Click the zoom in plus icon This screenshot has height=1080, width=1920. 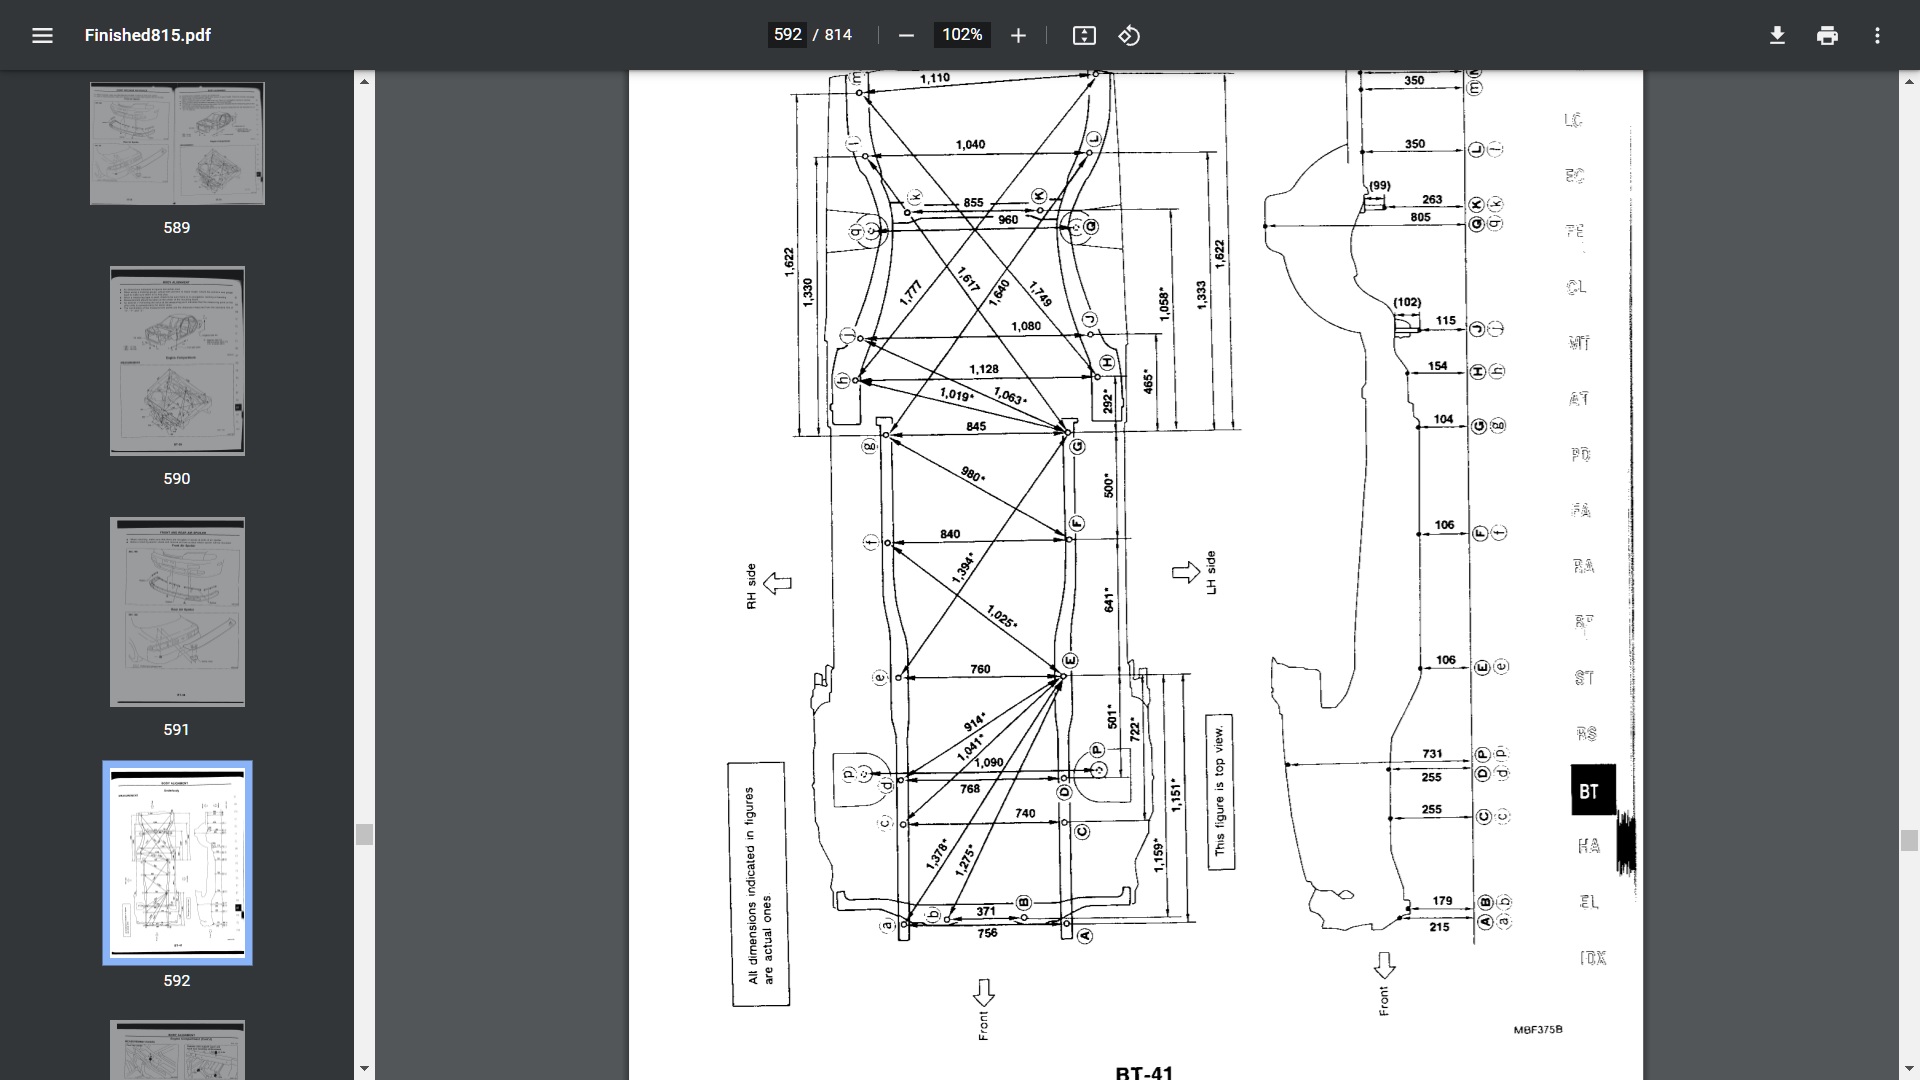click(1018, 35)
